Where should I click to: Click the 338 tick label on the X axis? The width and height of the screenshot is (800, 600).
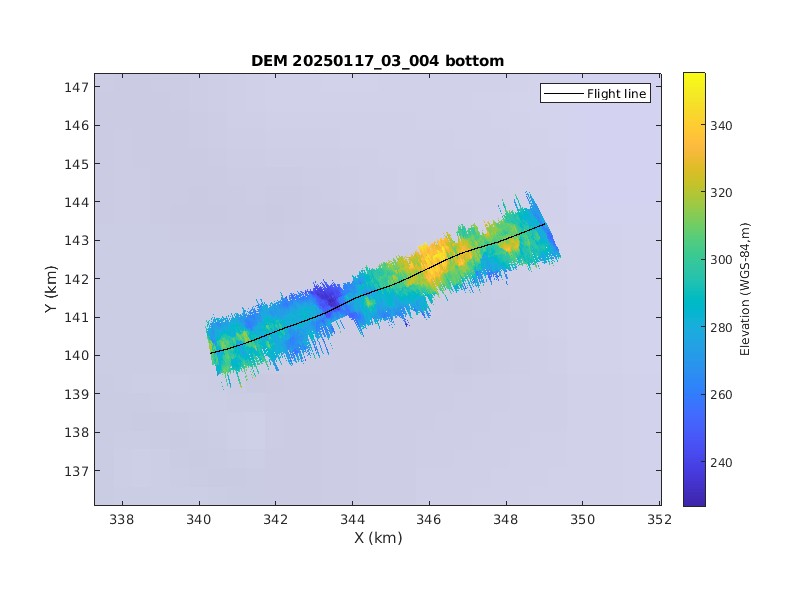[x=122, y=519]
